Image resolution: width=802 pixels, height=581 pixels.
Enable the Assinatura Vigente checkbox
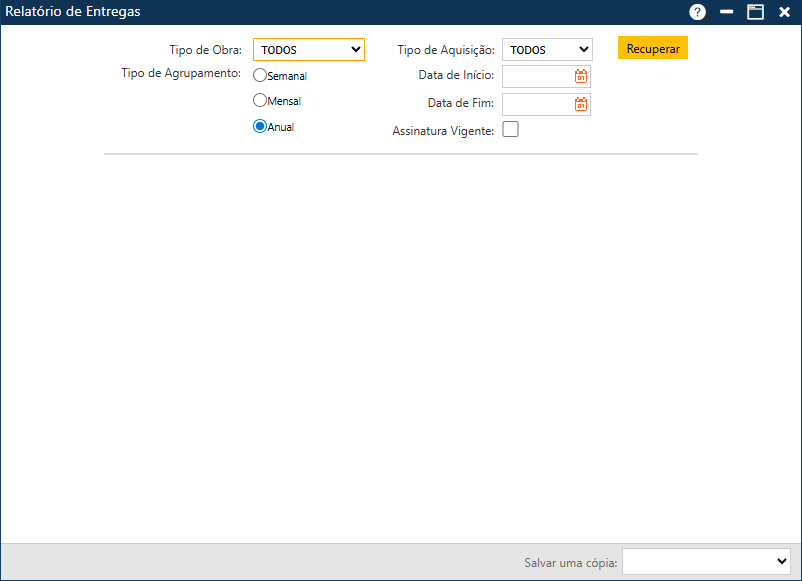tap(510, 129)
